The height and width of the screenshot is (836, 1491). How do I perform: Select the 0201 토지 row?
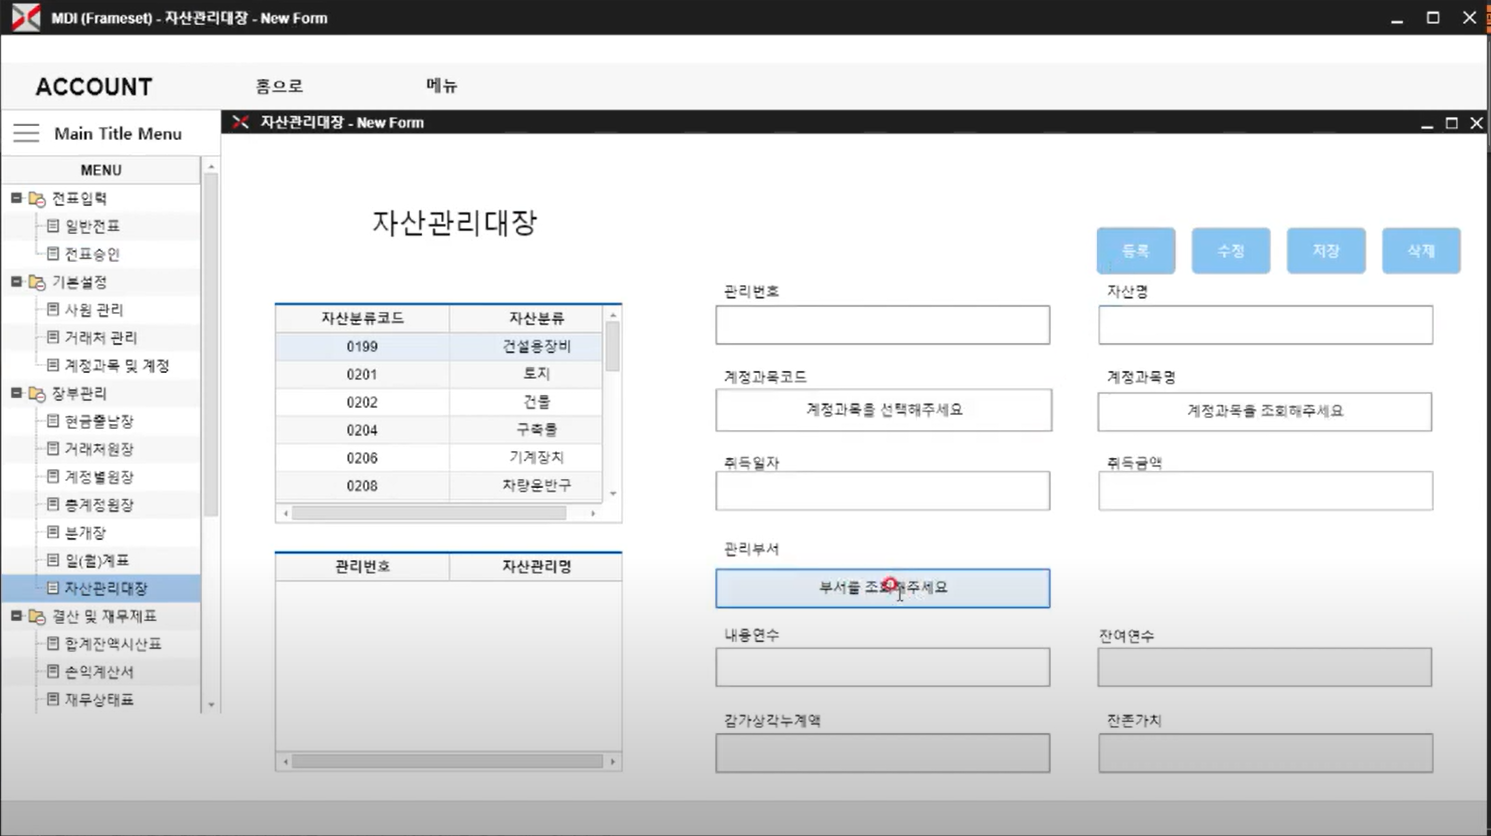440,374
